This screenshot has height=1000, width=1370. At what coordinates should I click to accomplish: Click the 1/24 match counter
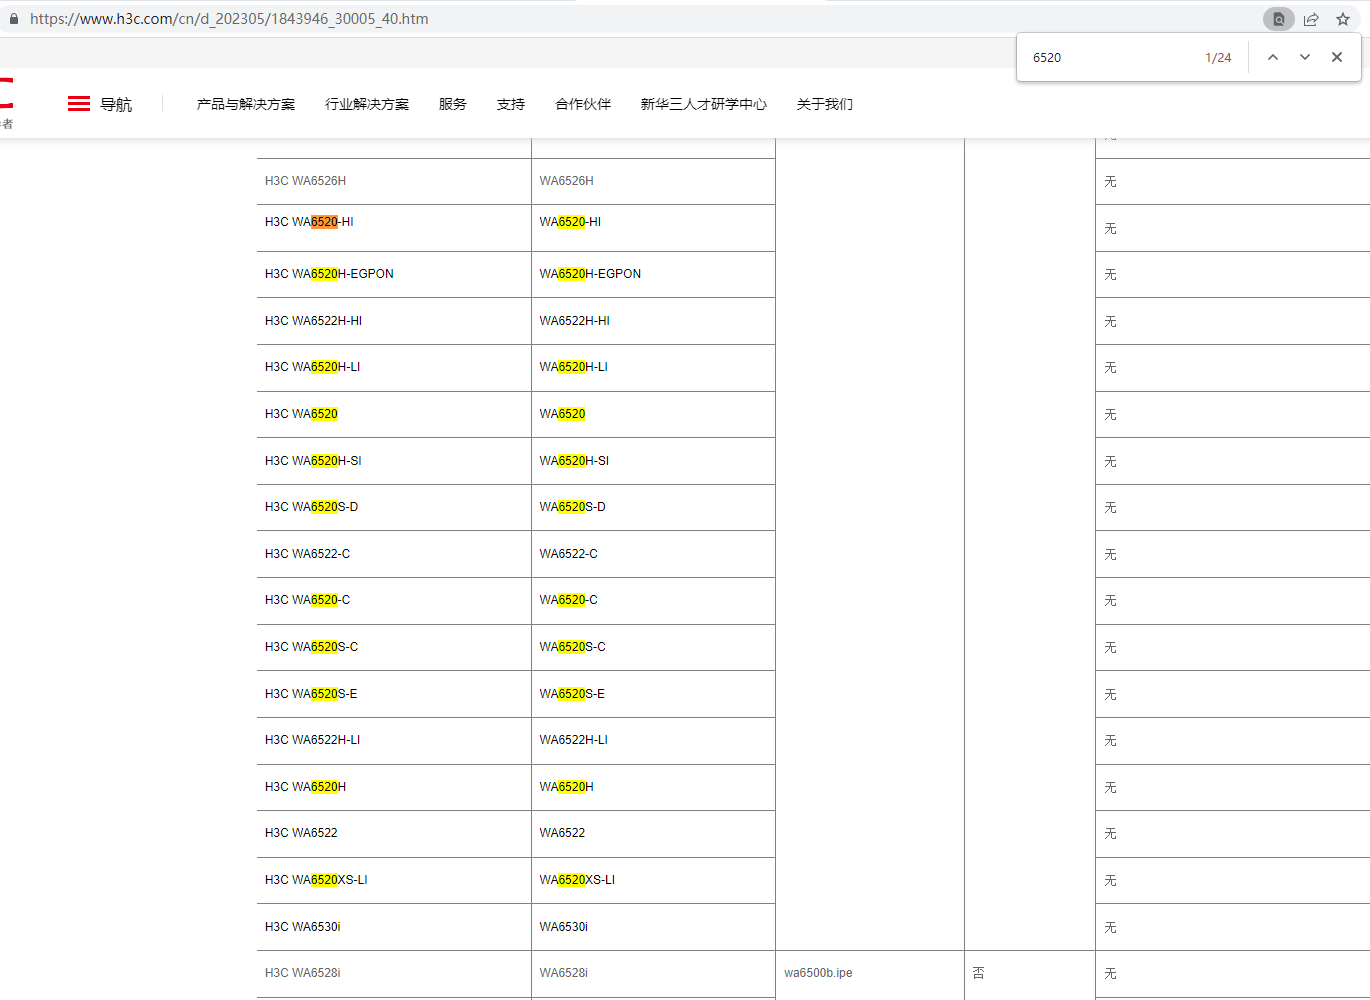click(x=1218, y=58)
